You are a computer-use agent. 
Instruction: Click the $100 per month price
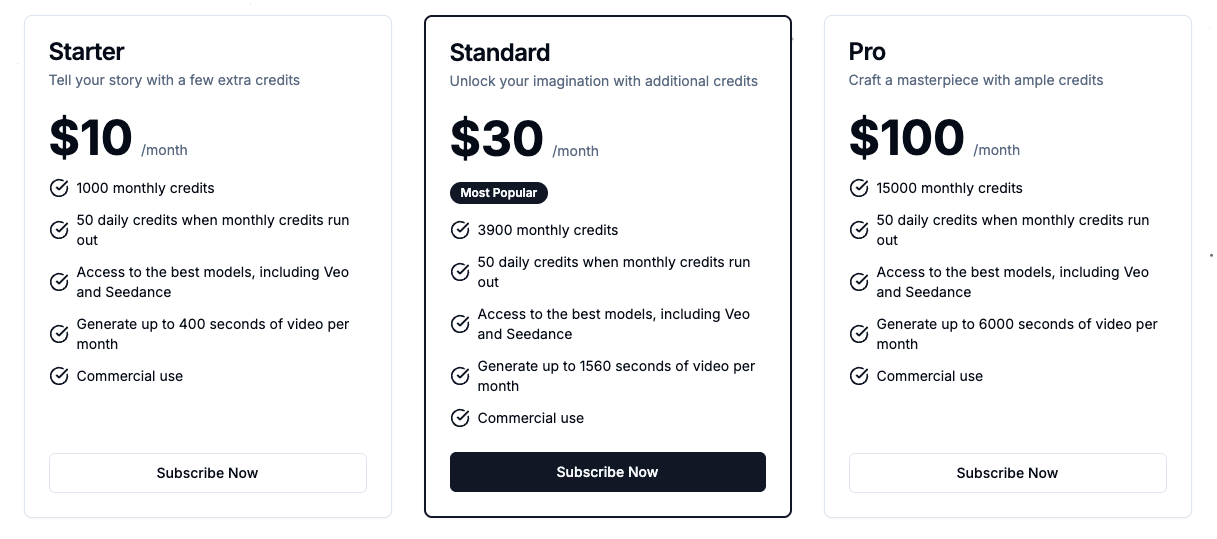(906, 139)
